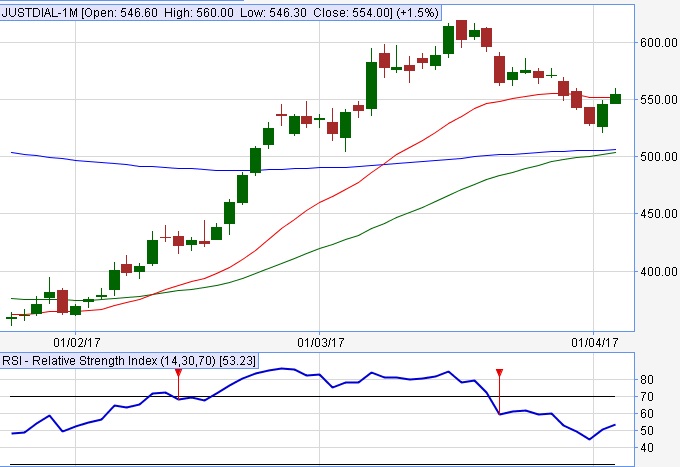Click the RSI 50 level label

click(x=647, y=431)
